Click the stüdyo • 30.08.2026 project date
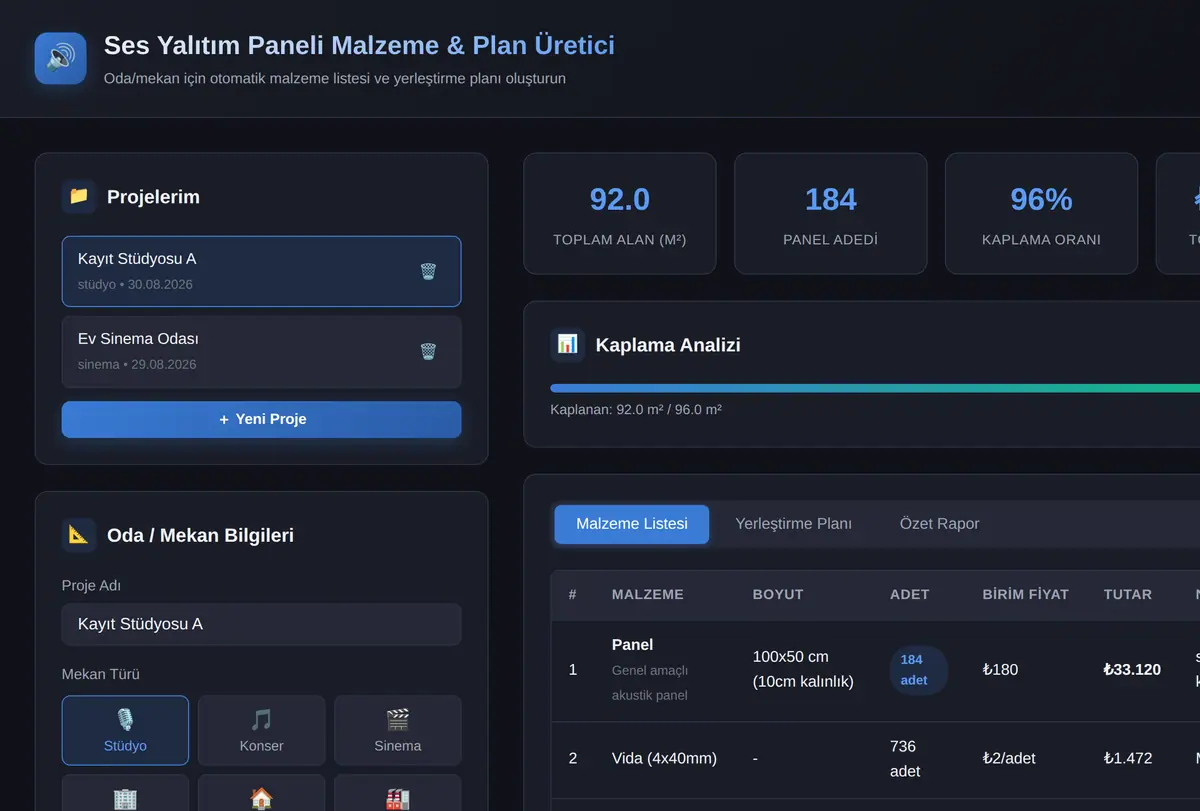1200x811 pixels. click(135, 285)
